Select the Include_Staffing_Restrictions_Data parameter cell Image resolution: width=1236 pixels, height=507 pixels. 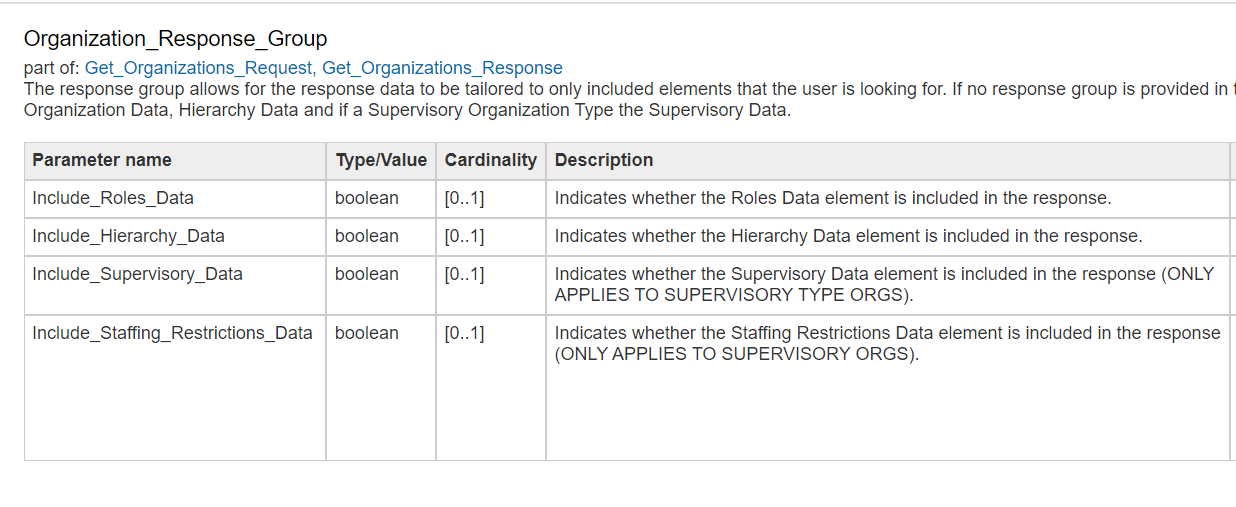coord(172,333)
